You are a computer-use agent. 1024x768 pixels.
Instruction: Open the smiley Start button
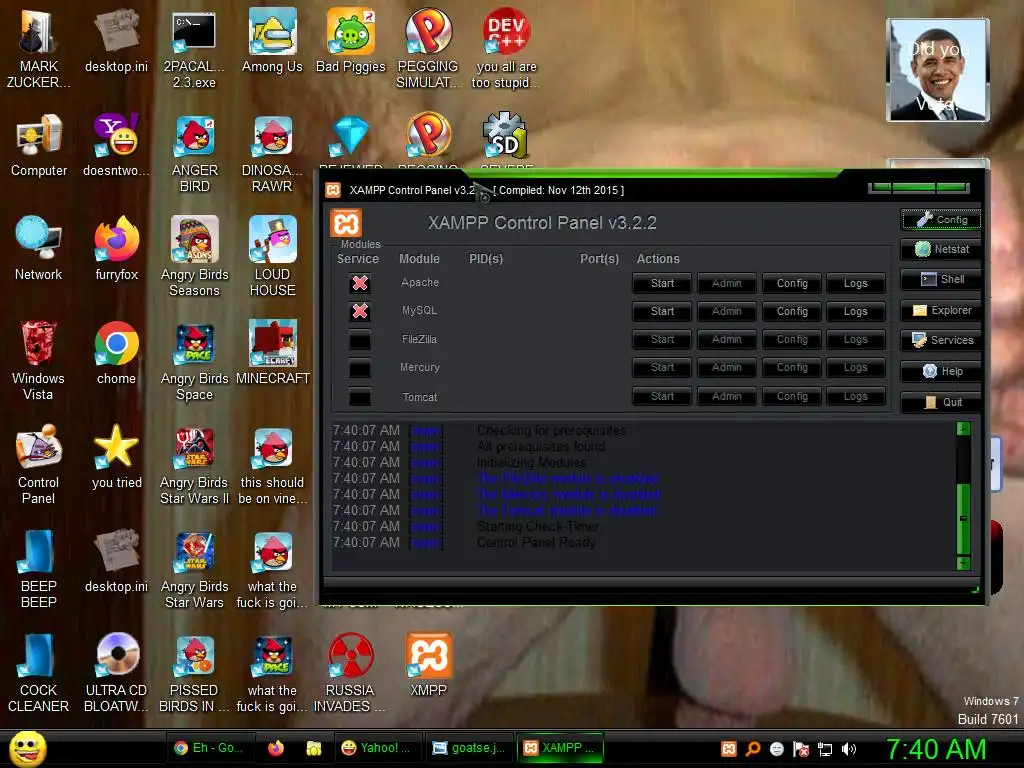pyautogui.click(x=27, y=749)
